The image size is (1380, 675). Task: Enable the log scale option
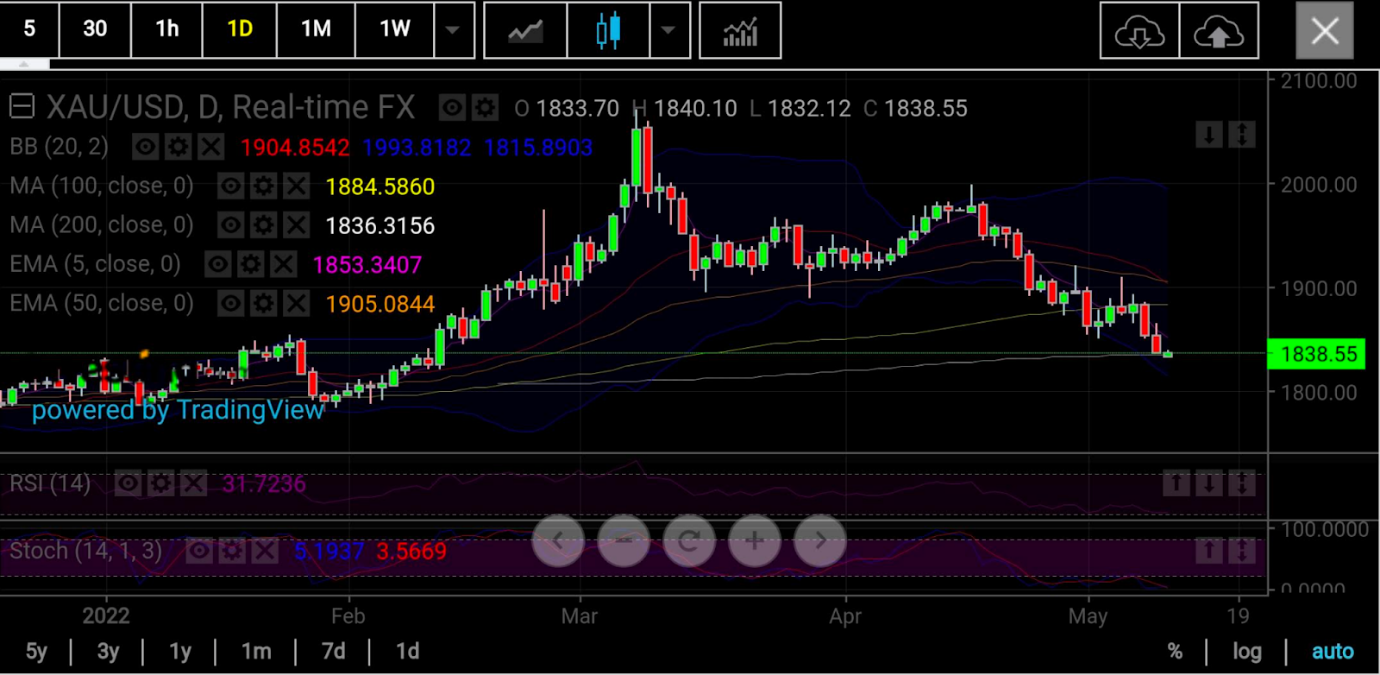click(x=1246, y=652)
